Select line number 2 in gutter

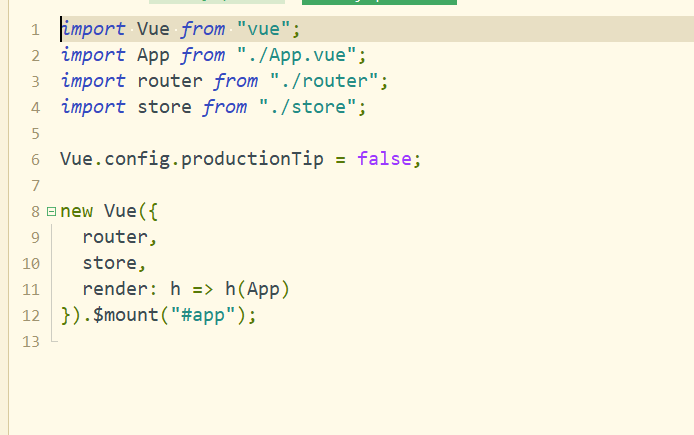pyautogui.click(x=35, y=56)
